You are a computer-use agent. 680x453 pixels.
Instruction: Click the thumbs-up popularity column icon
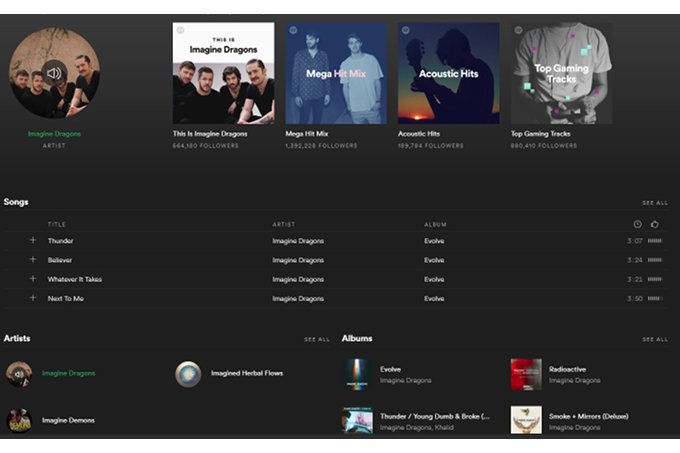[654, 224]
